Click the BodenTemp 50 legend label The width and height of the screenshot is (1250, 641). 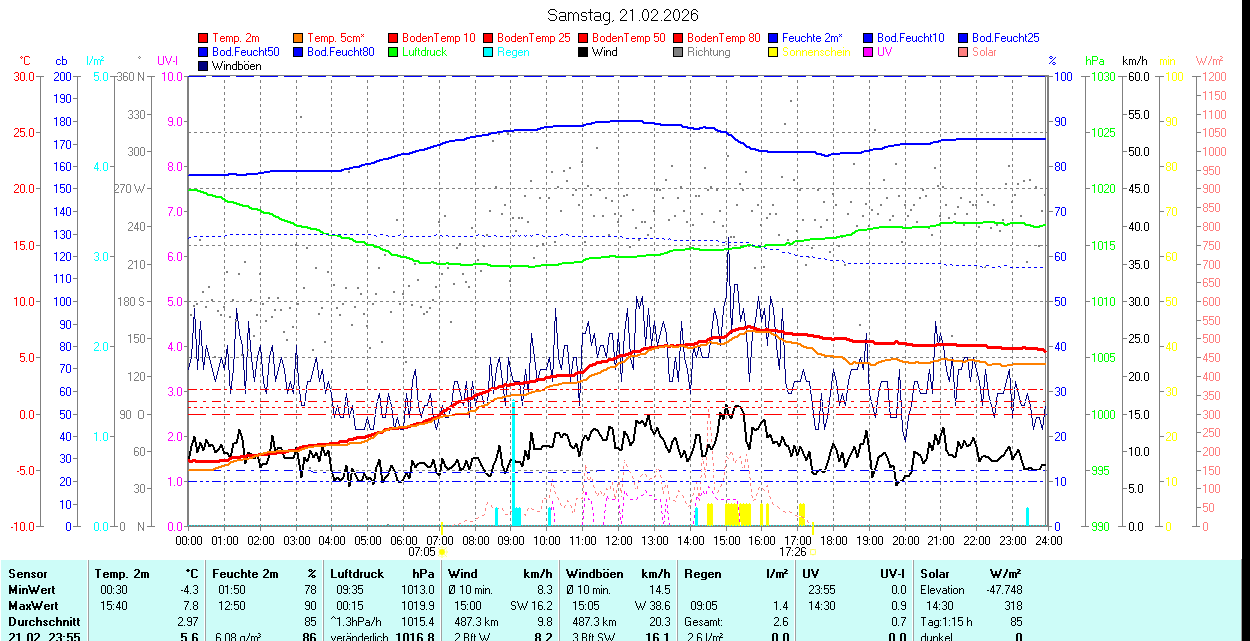click(x=628, y=38)
